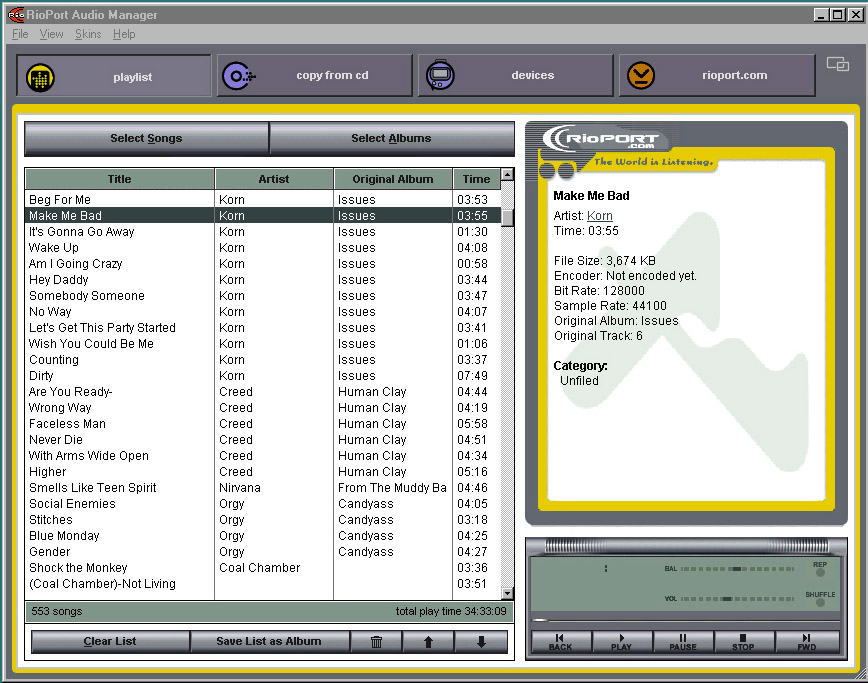This screenshot has width=868, height=683.
Task: Click the devices player icon
Action: click(x=440, y=75)
